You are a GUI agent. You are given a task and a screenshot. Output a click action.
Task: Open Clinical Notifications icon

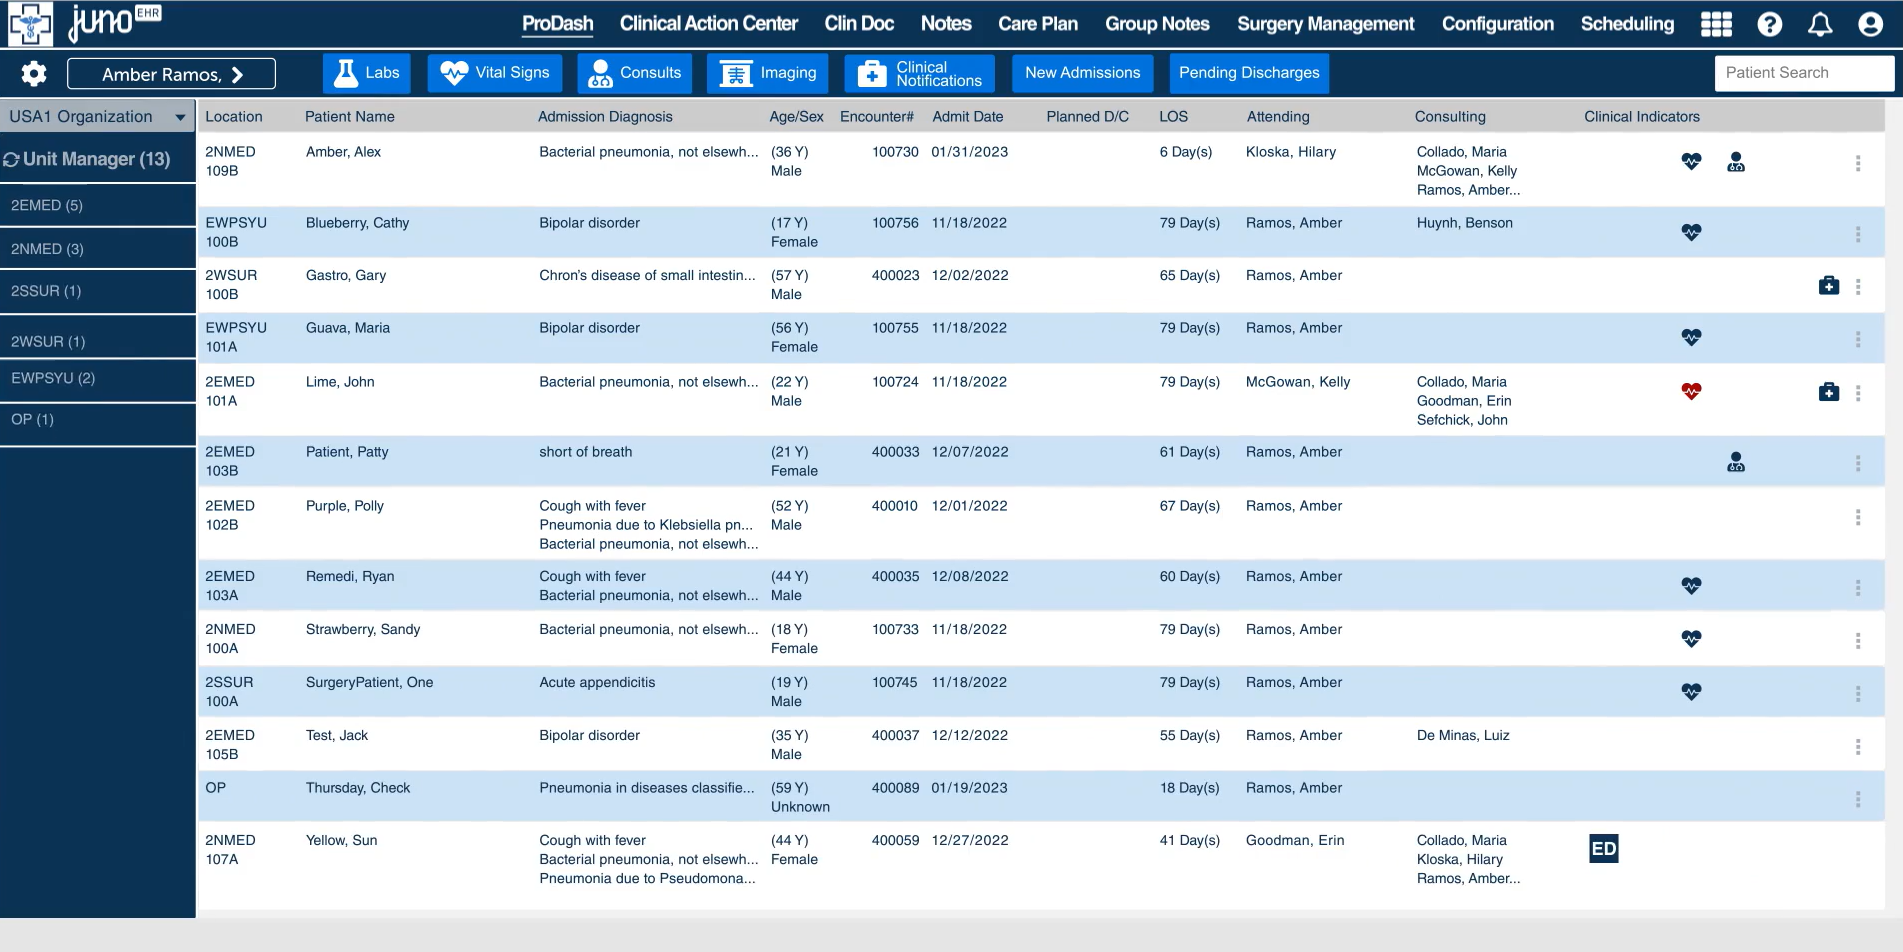870,73
